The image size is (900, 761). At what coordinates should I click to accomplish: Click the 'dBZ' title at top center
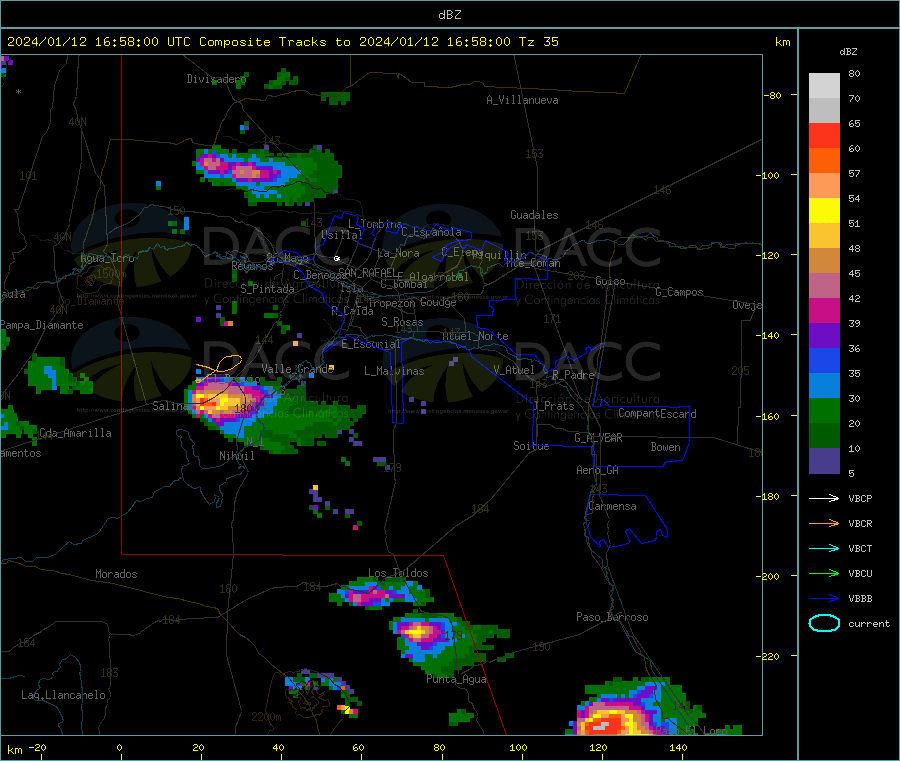coord(449,15)
